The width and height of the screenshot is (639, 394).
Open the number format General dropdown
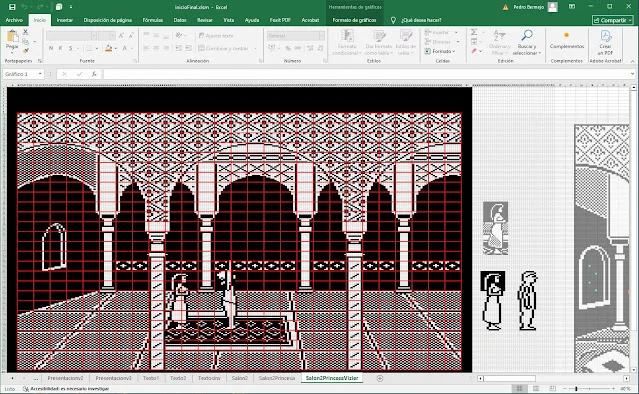[322, 36]
